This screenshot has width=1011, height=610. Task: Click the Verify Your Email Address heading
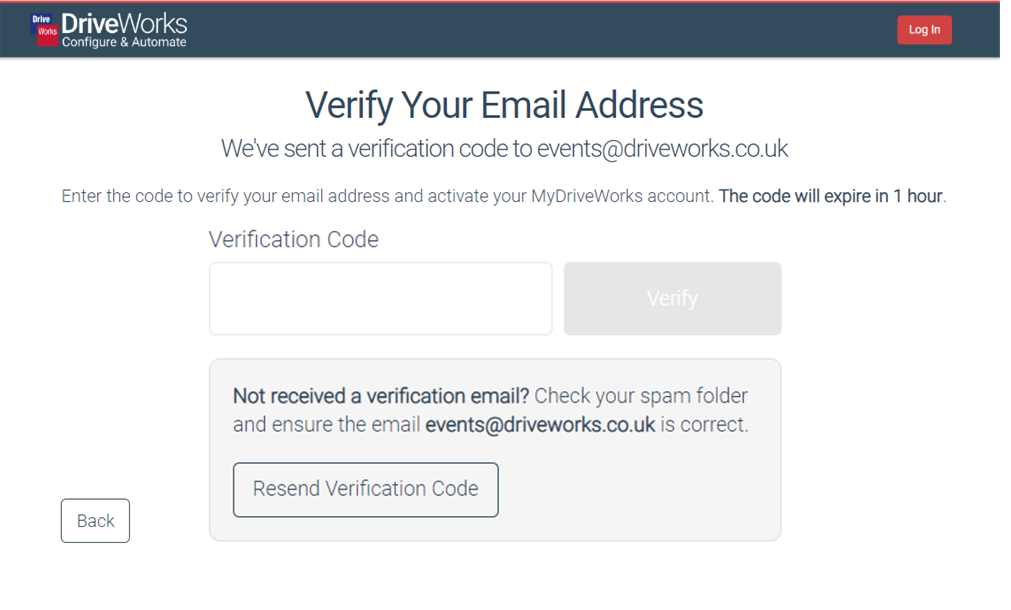pos(504,105)
